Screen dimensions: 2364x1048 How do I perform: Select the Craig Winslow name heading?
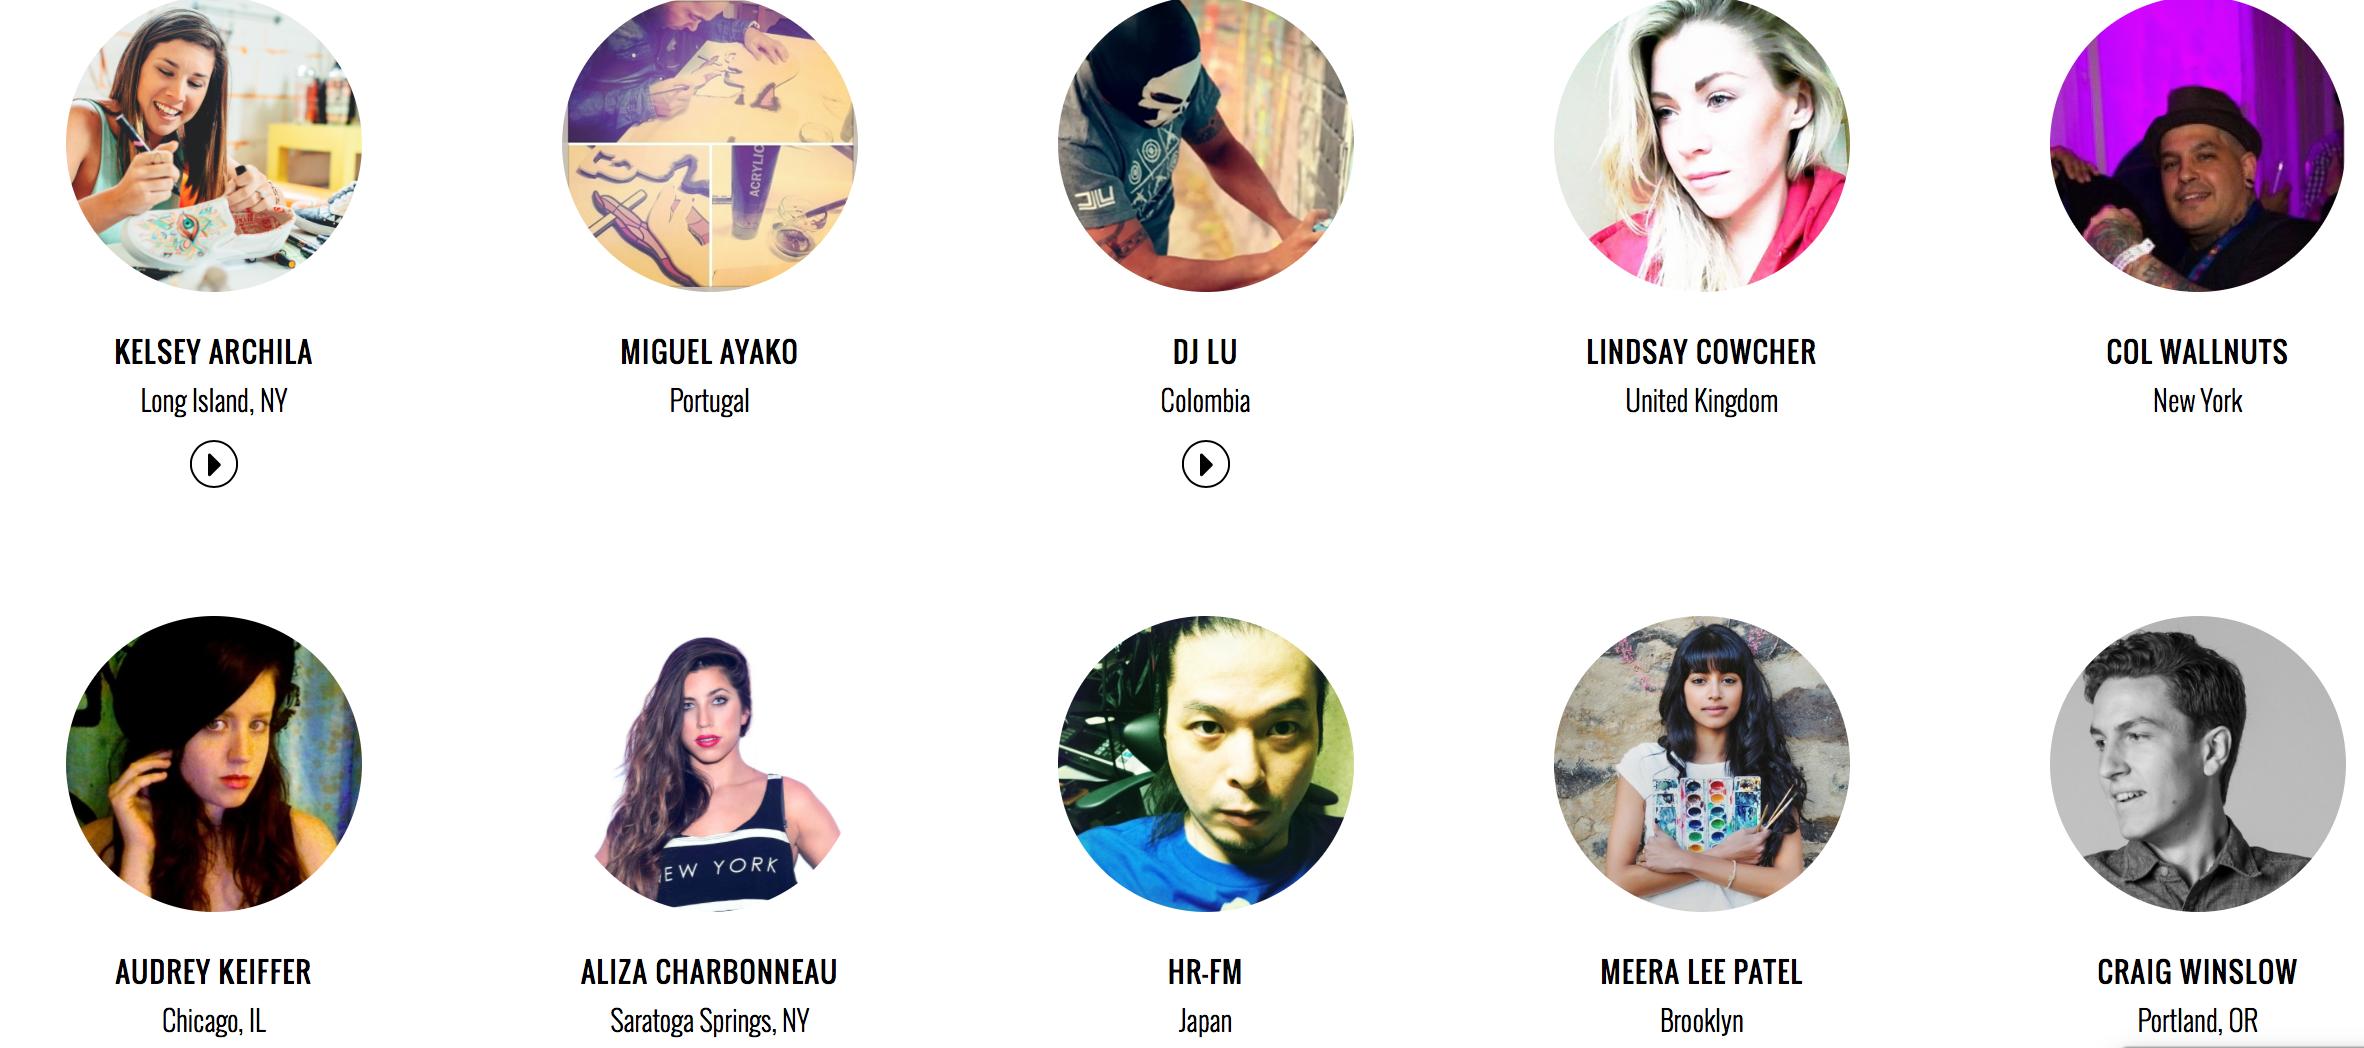tap(2197, 972)
